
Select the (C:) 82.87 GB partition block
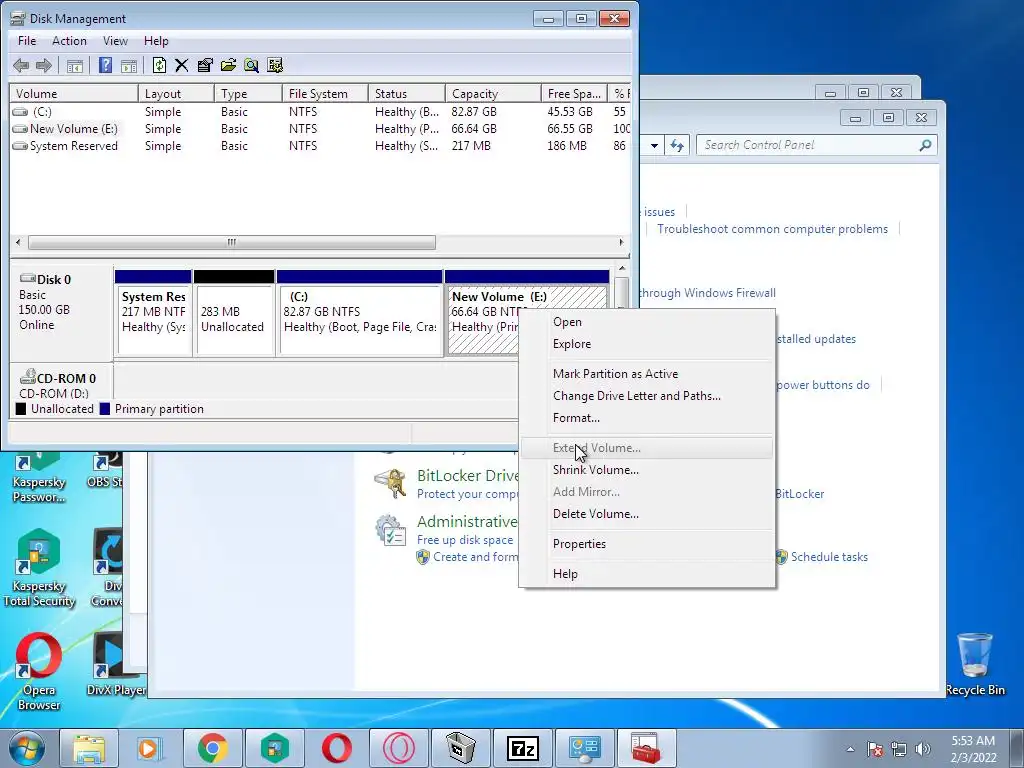pyautogui.click(x=360, y=313)
